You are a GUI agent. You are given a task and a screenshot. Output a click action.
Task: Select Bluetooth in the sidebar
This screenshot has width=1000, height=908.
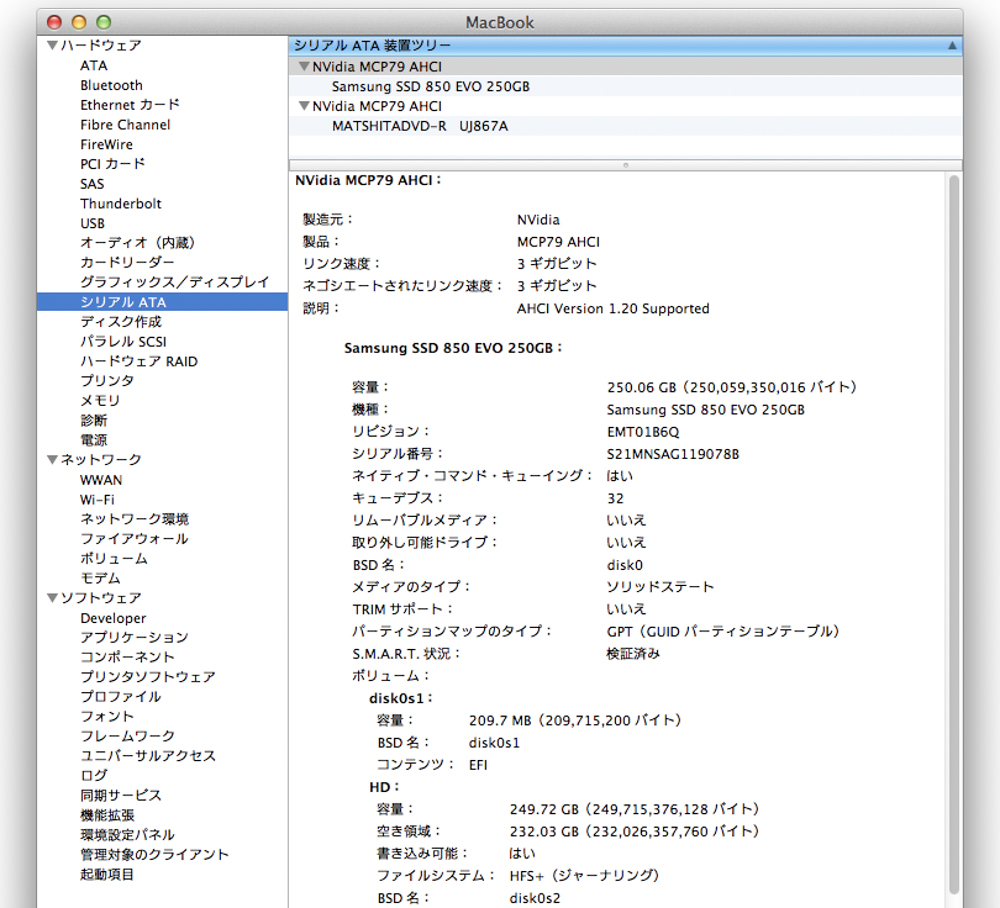tap(112, 85)
